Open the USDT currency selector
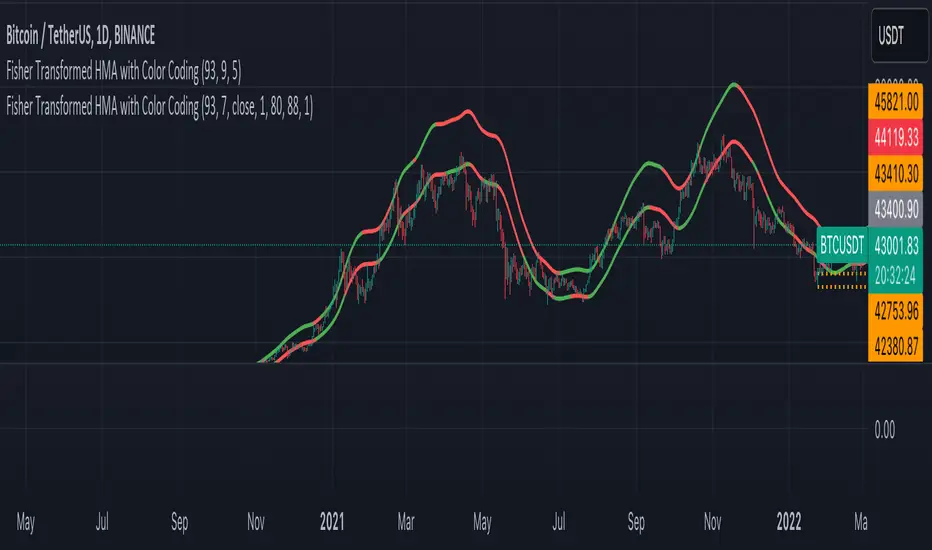Viewport: 932px width, 550px height. (x=899, y=36)
